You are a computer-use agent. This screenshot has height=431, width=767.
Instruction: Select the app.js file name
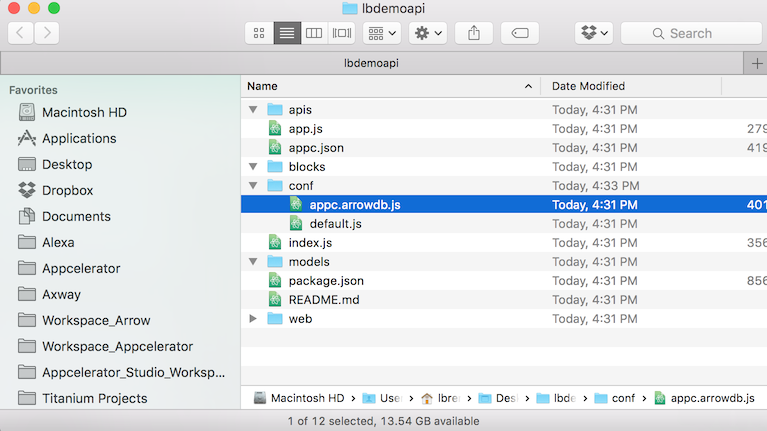click(x=305, y=129)
